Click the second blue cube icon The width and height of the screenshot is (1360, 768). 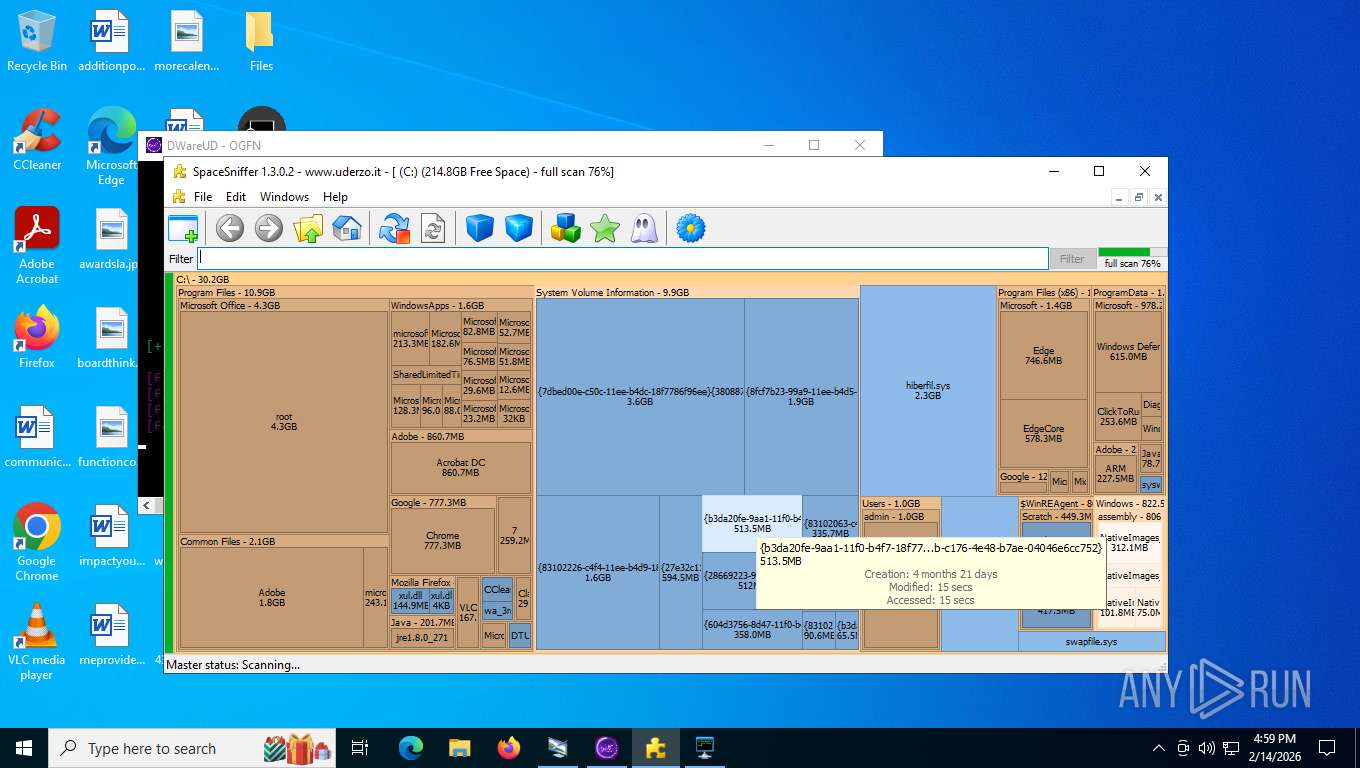pyautogui.click(x=519, y=228)
